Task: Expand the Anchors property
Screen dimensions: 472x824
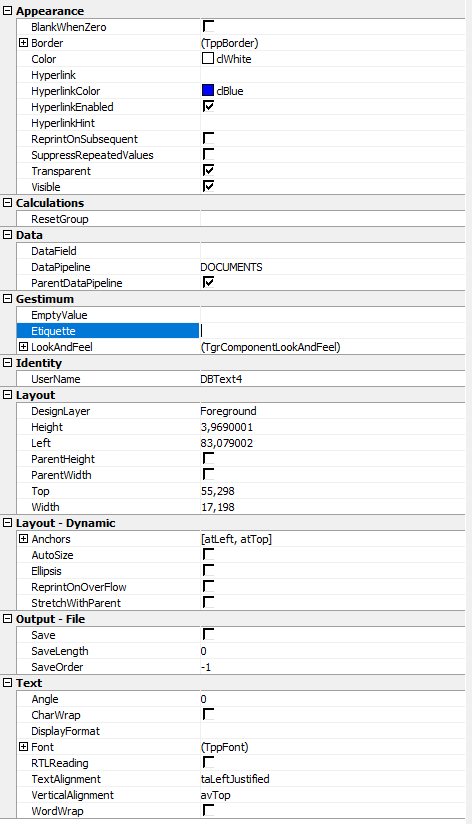Action: [x=23, y=539]
